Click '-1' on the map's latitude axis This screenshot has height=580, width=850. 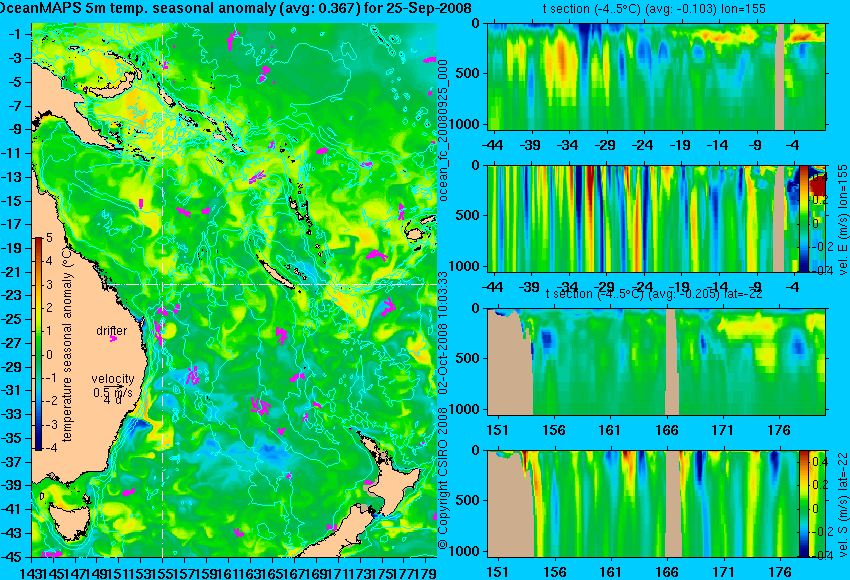(x=16, y=34)
